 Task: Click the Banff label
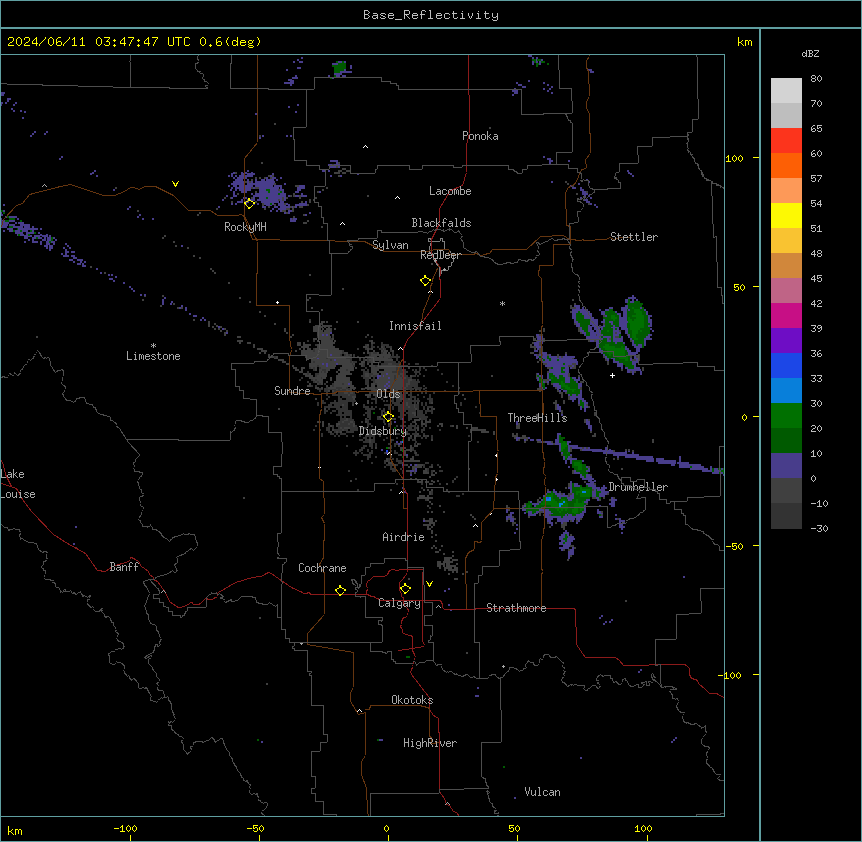pos(124,567)
